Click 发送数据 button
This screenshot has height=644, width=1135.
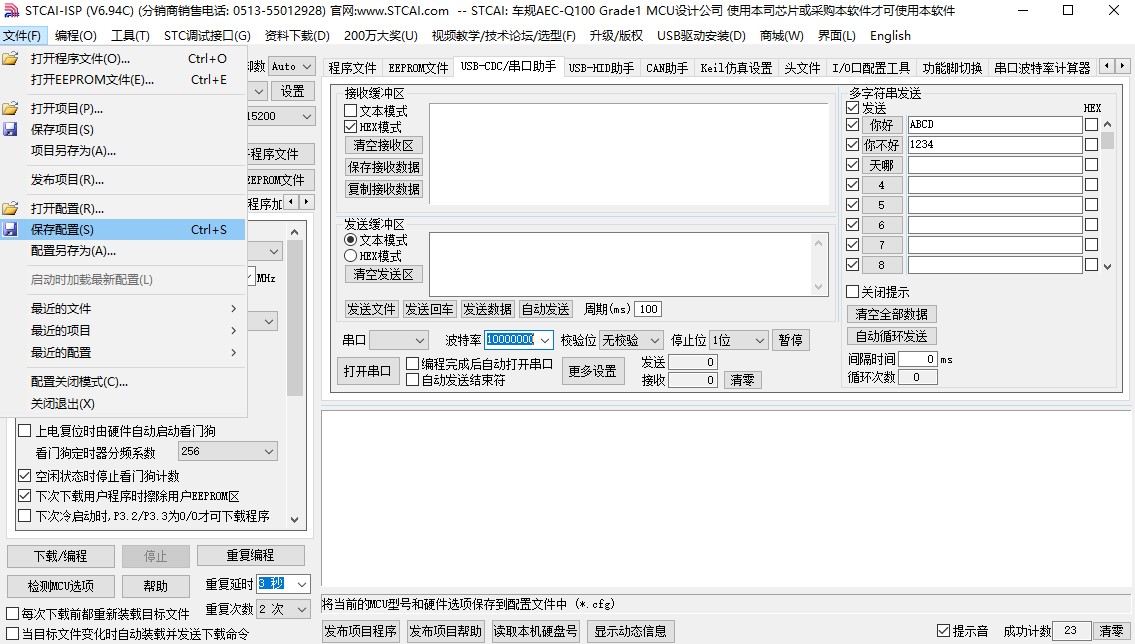[x=487, y=309]
